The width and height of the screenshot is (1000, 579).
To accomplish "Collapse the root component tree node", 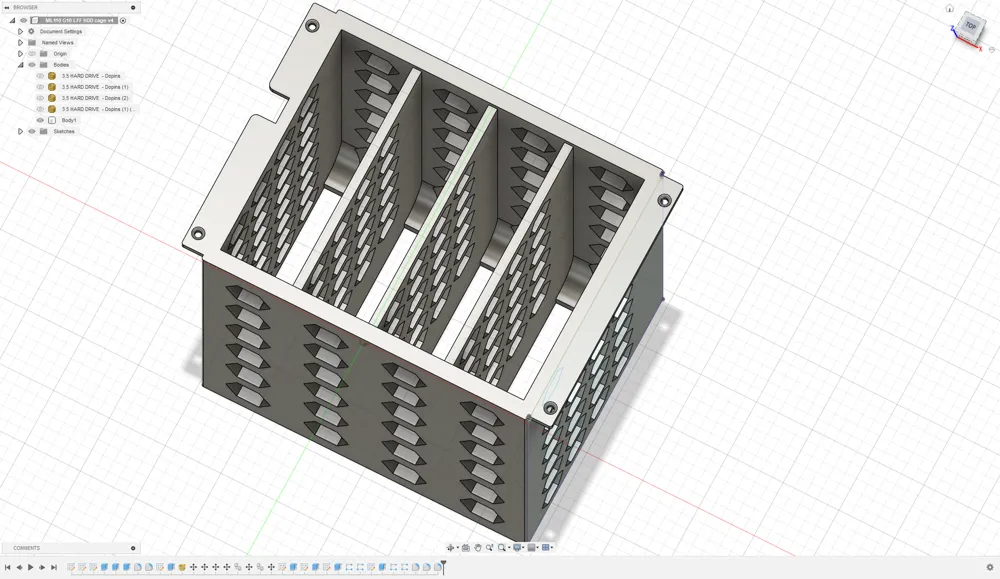I will (x=12, y=20).
